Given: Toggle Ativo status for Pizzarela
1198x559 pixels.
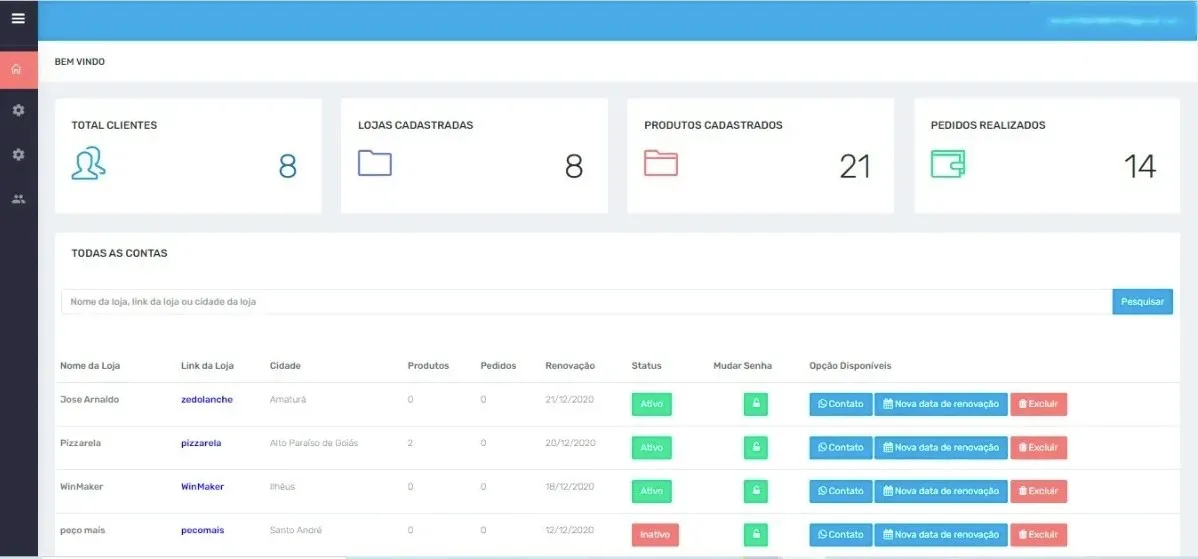Looking at the screenshot, I should 652,448.
